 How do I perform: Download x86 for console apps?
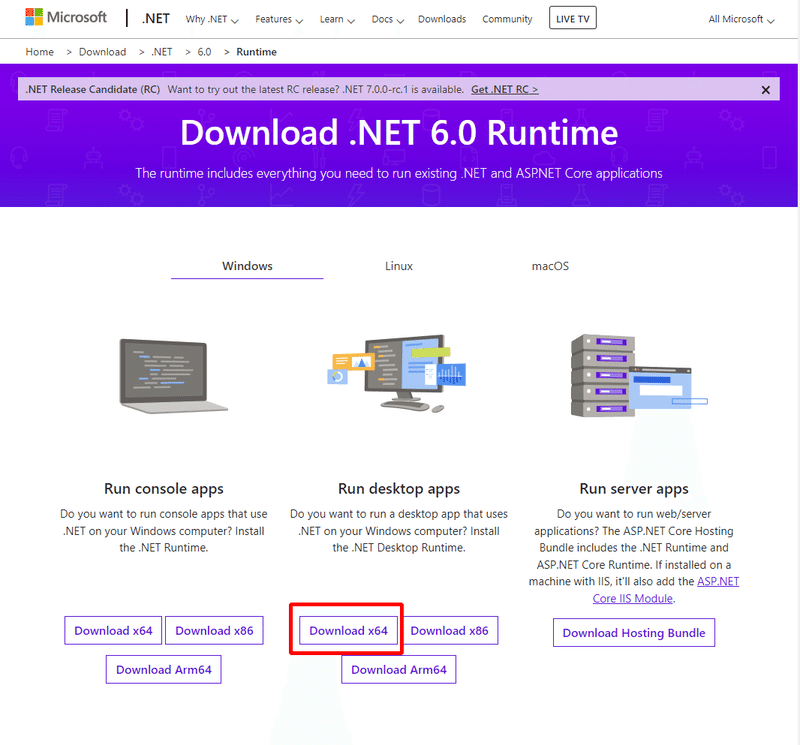(x=214, y=630)
